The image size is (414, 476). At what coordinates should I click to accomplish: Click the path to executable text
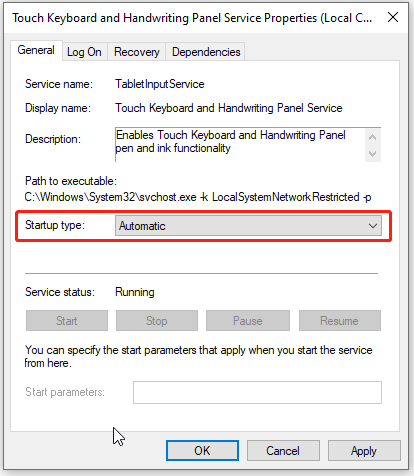tap(198, 197)
